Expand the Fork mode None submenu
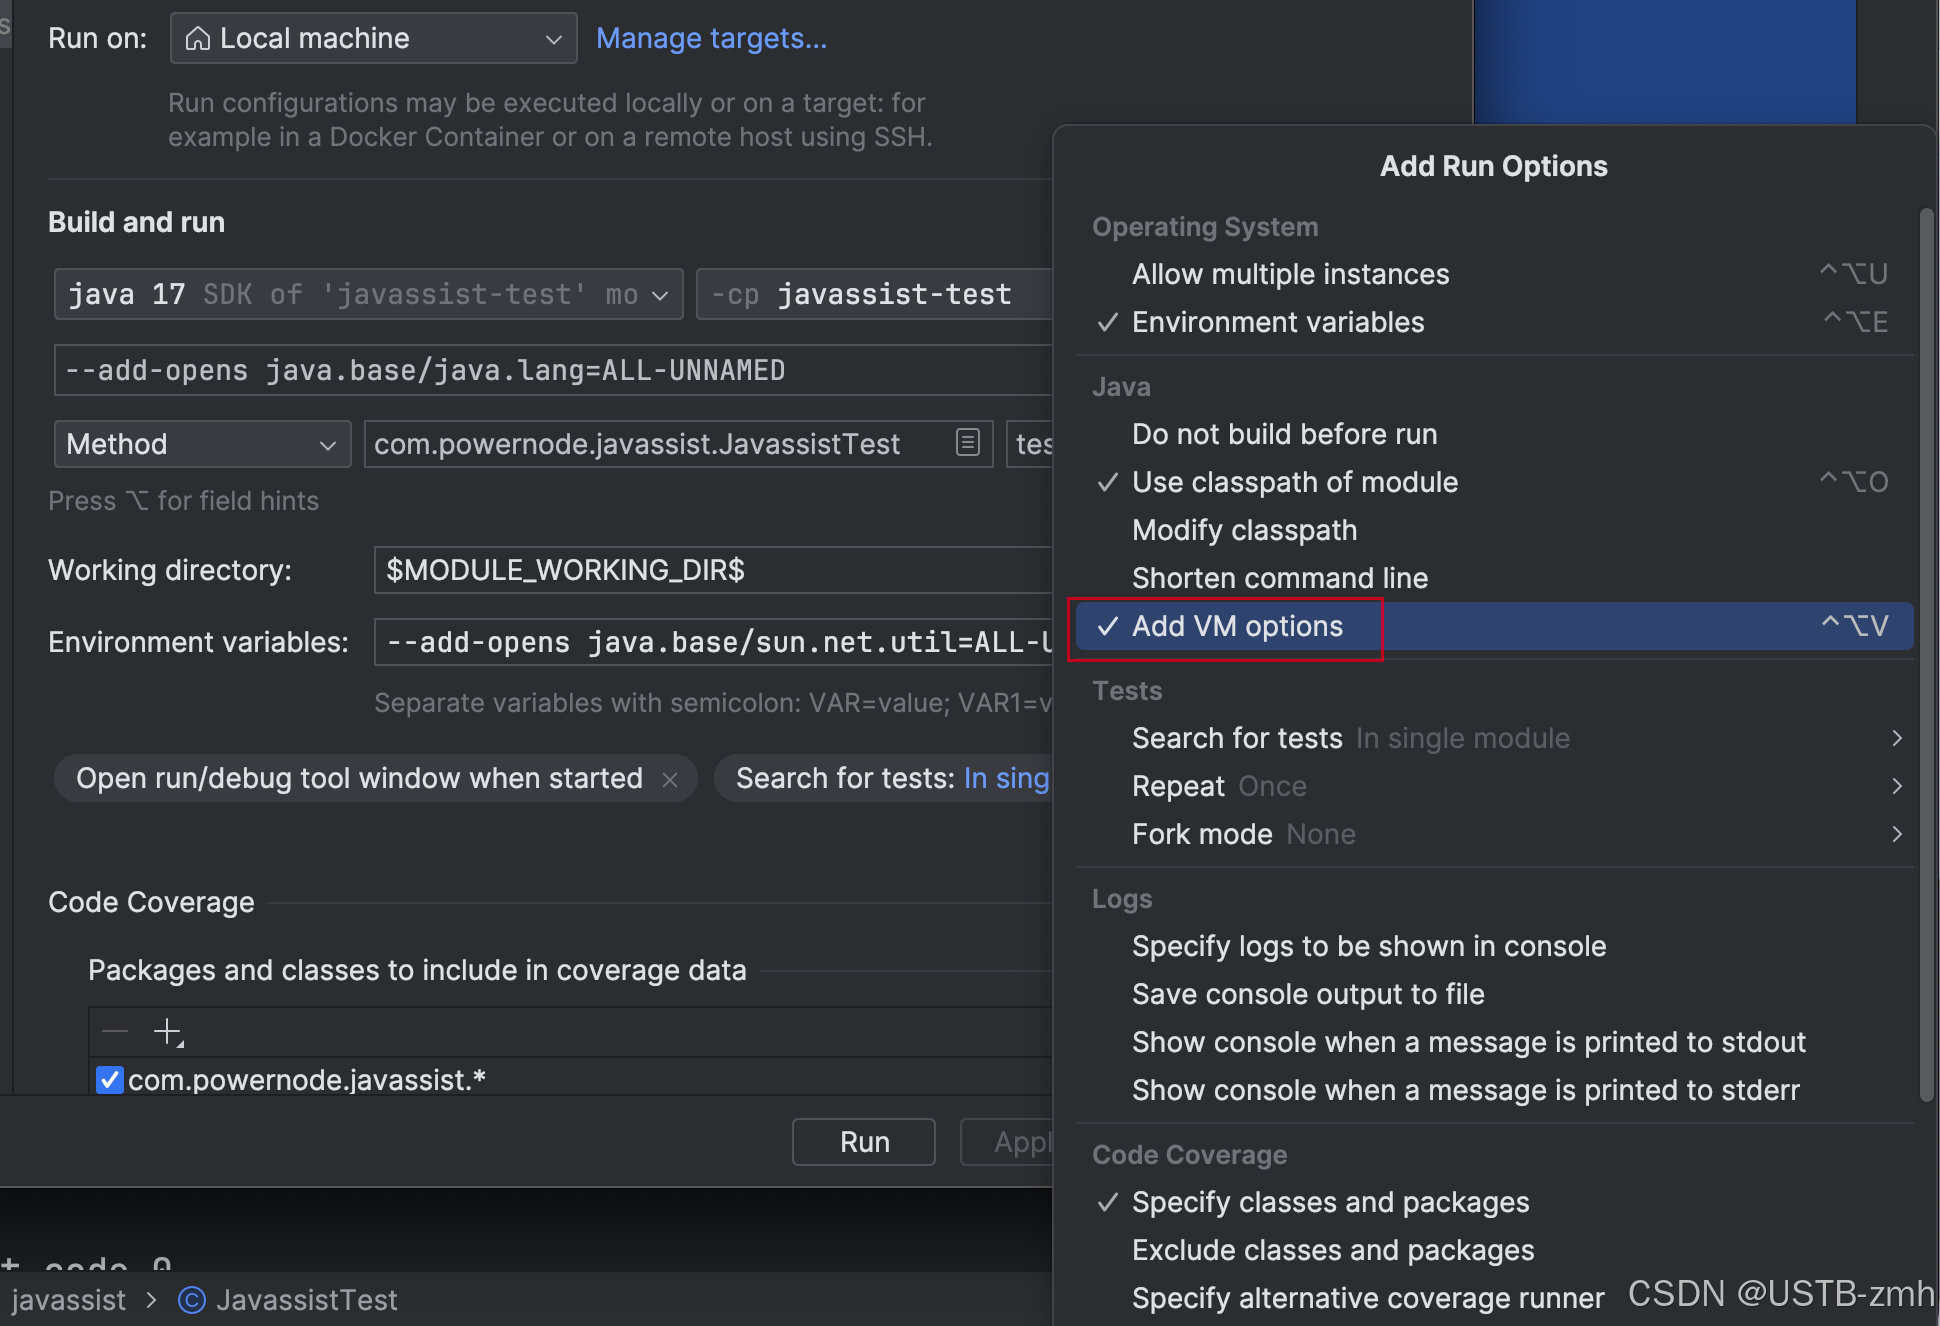Screen dimensions: 1940x1326 [x=1495, y=834]
